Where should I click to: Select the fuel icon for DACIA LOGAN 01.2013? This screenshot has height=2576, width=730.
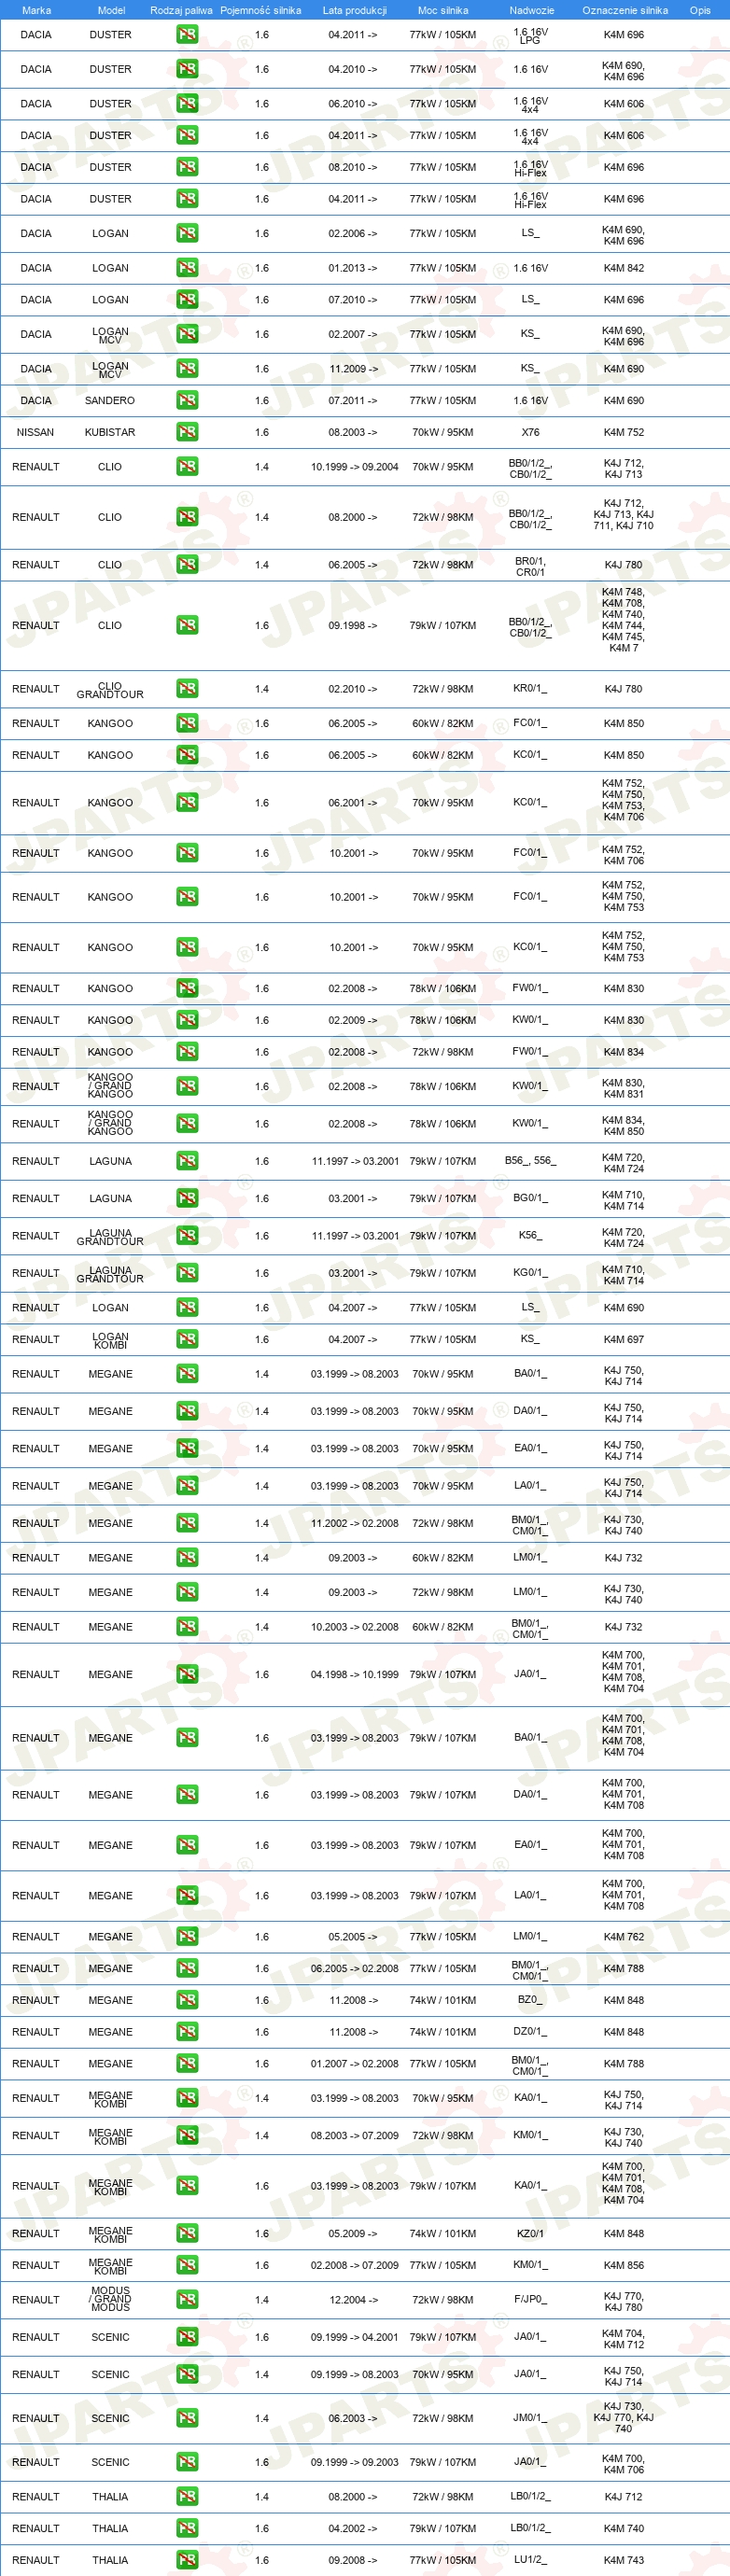[x=187, y=268]
